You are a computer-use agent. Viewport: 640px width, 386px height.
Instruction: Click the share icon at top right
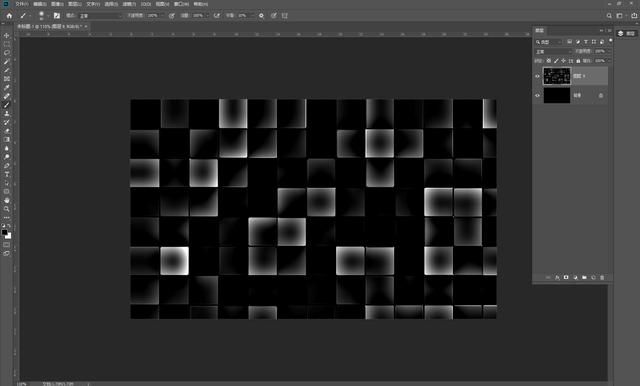pyautogui.click(x=634, y=16)
